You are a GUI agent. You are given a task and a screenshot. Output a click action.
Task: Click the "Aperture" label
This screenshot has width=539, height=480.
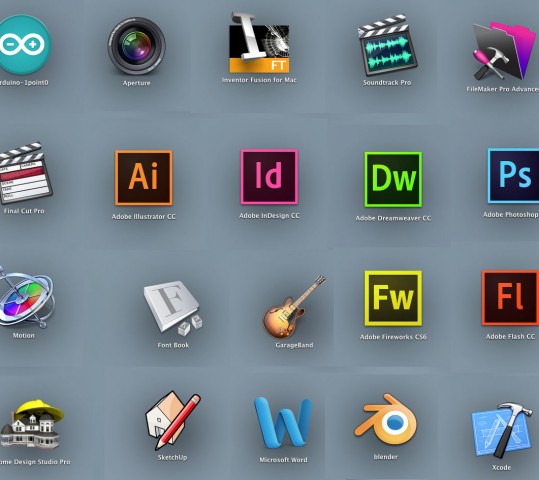(136, 83)
